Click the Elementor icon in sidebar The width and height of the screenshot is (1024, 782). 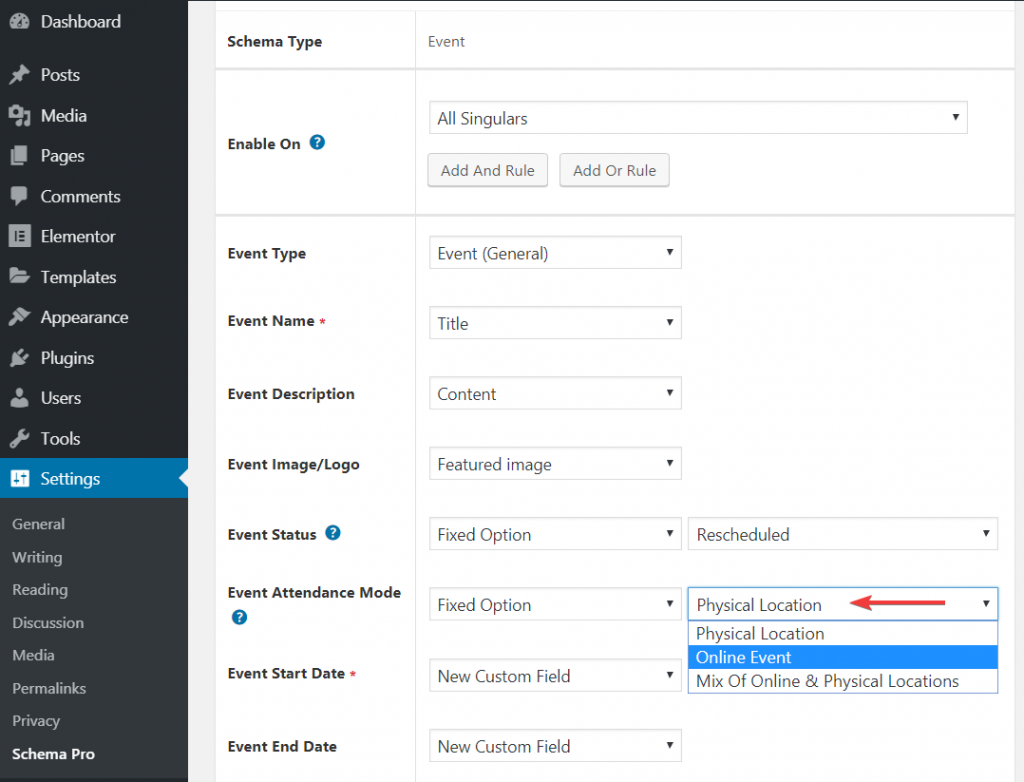(19, 237)
